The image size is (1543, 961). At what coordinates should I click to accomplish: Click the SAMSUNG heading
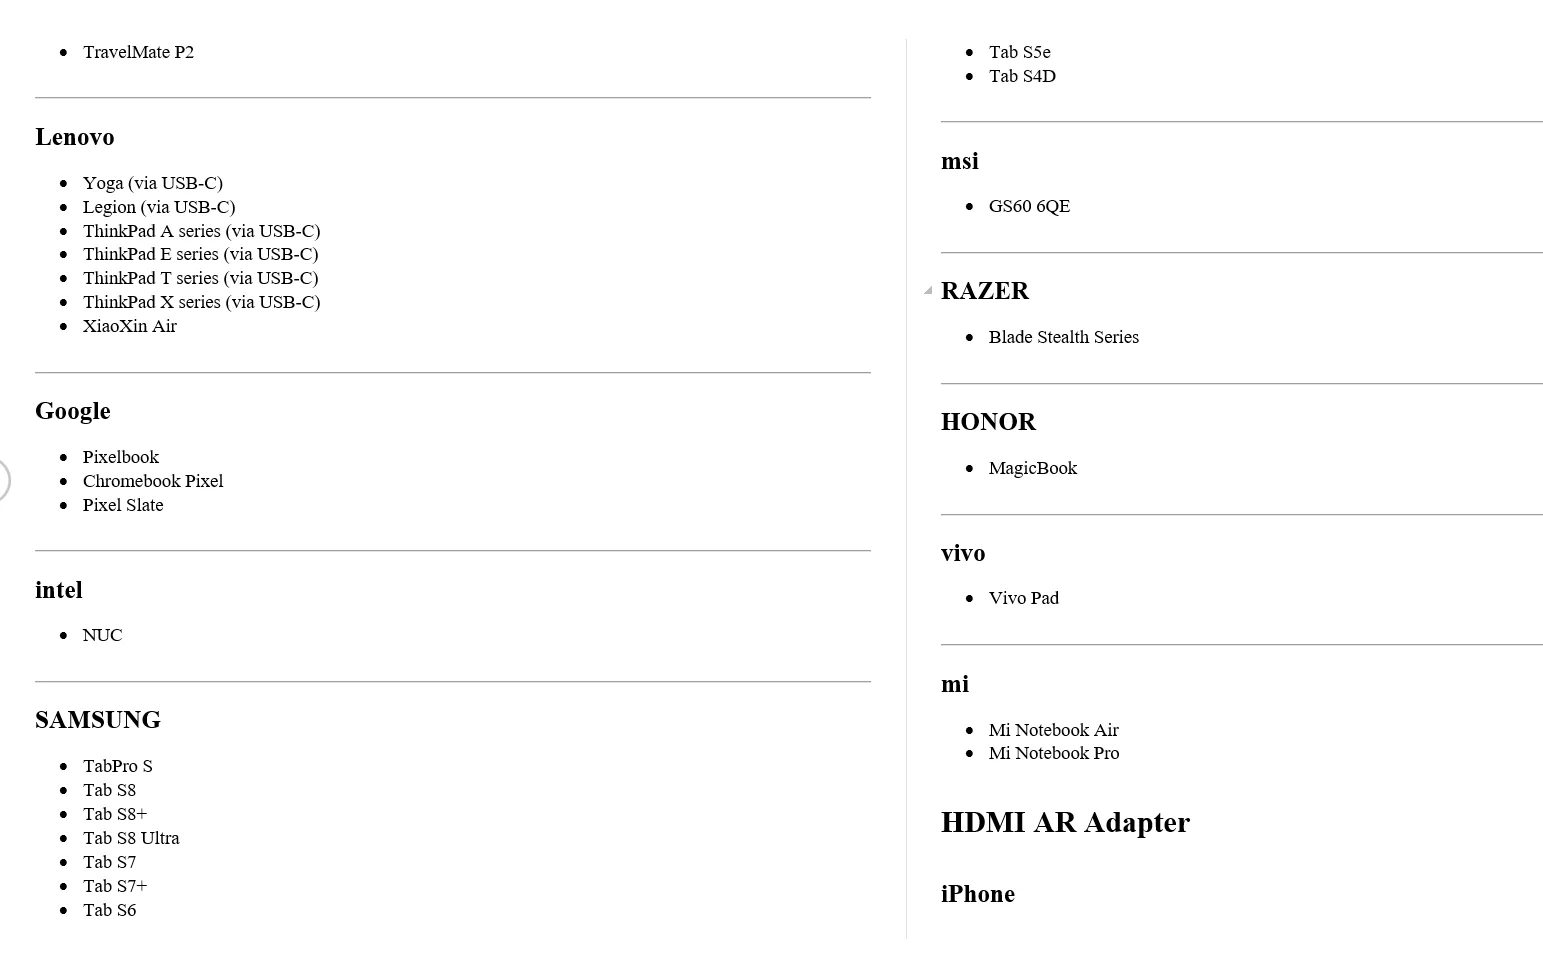tap(98, 720)
